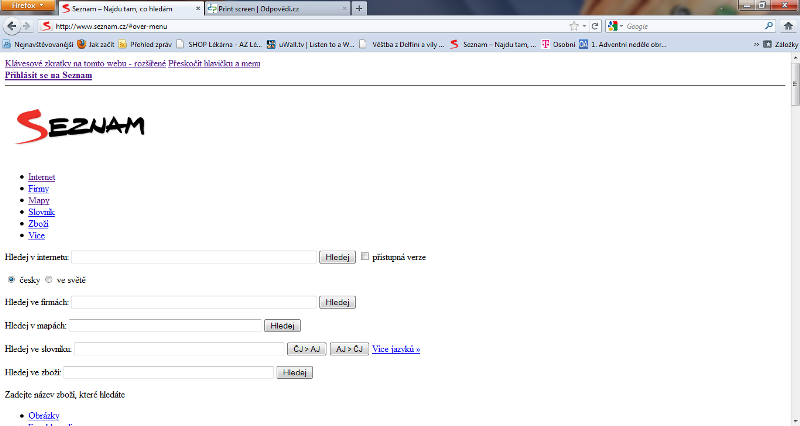Image resolution: width=800 pixels, height=426 pixels.
Task: Open 1. Adventní neděle bookmark
Action: [622, 44]
